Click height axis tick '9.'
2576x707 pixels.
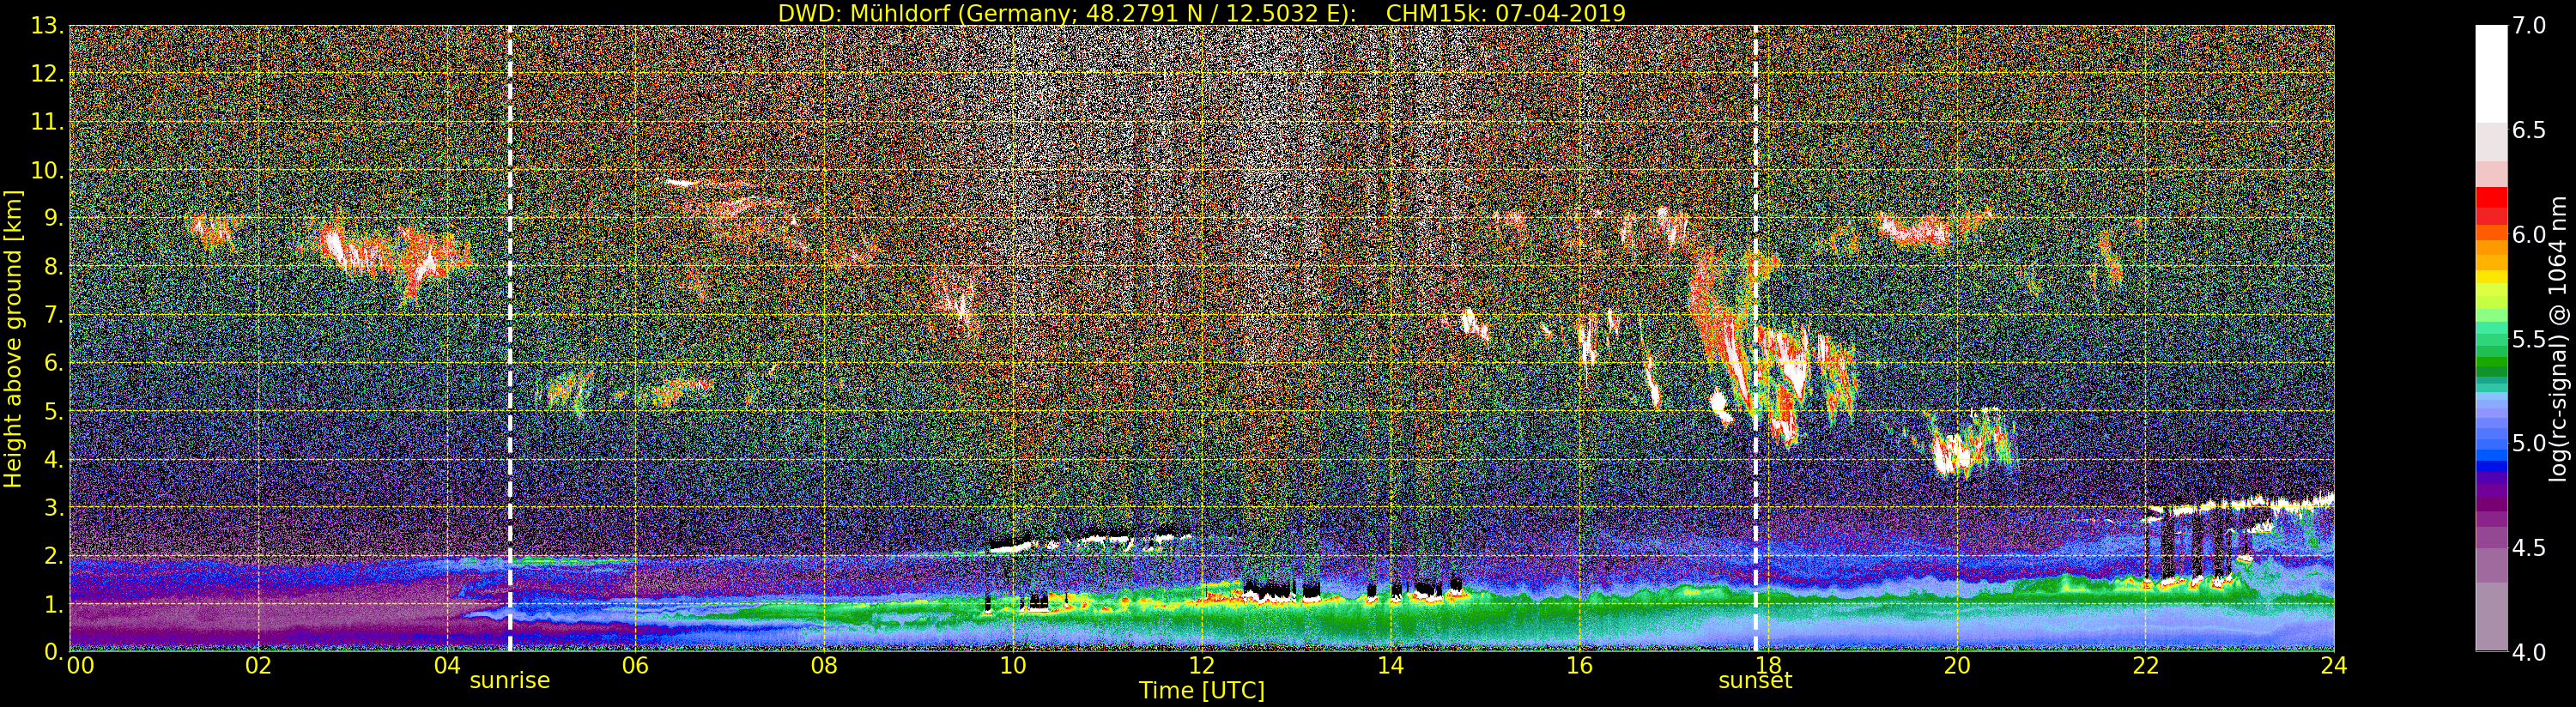54,218
